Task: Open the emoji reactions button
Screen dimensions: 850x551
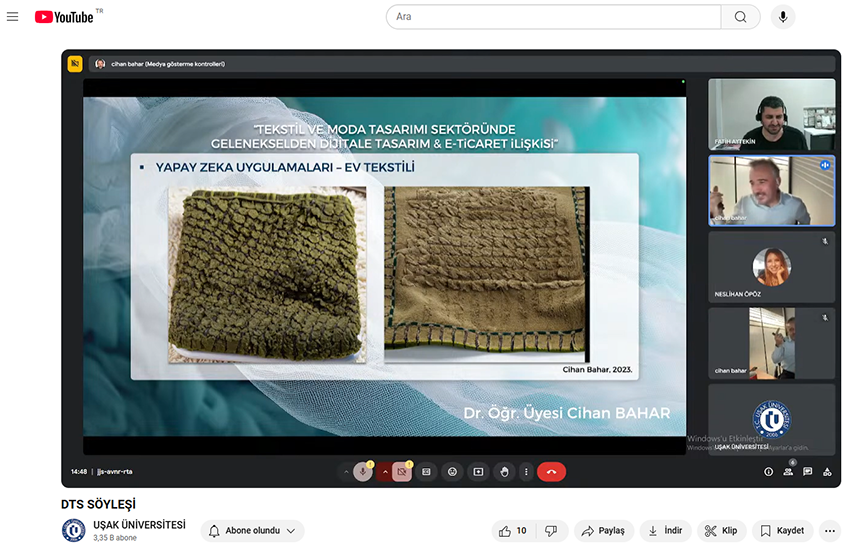Action: 452,472
